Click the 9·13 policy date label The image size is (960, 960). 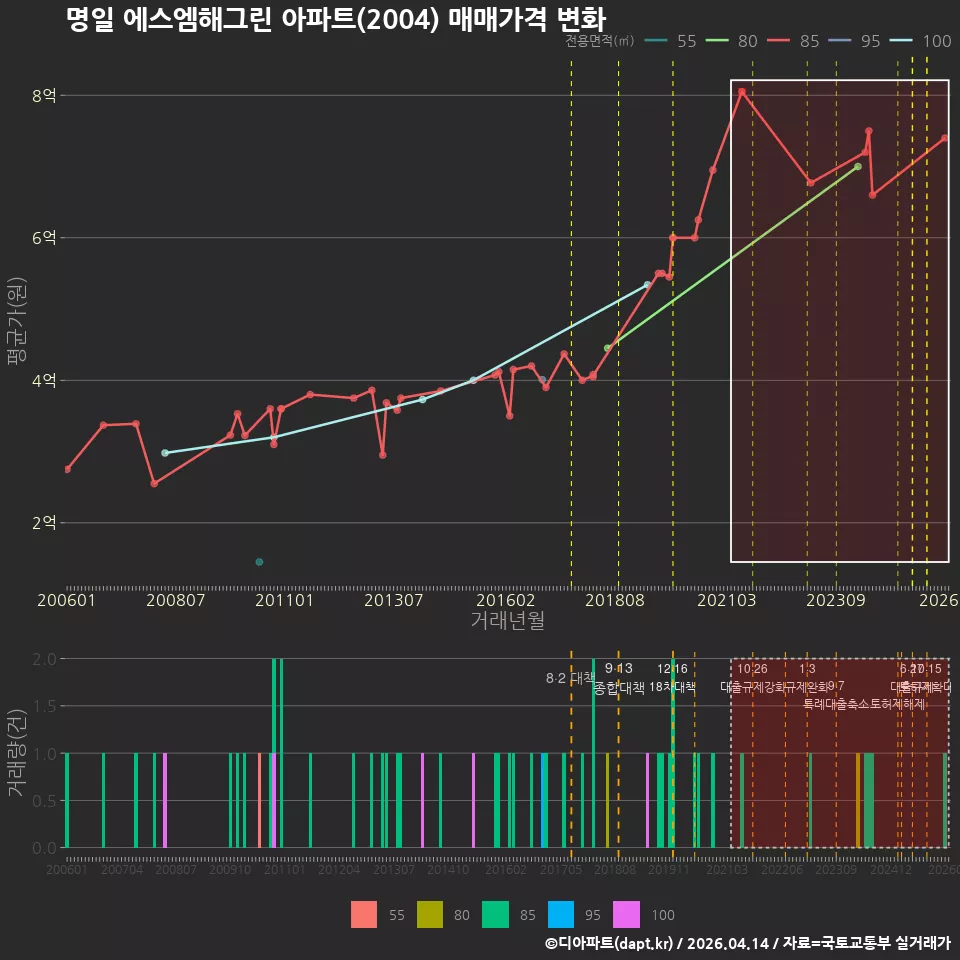pyautogui.click(x=618, y=669)
